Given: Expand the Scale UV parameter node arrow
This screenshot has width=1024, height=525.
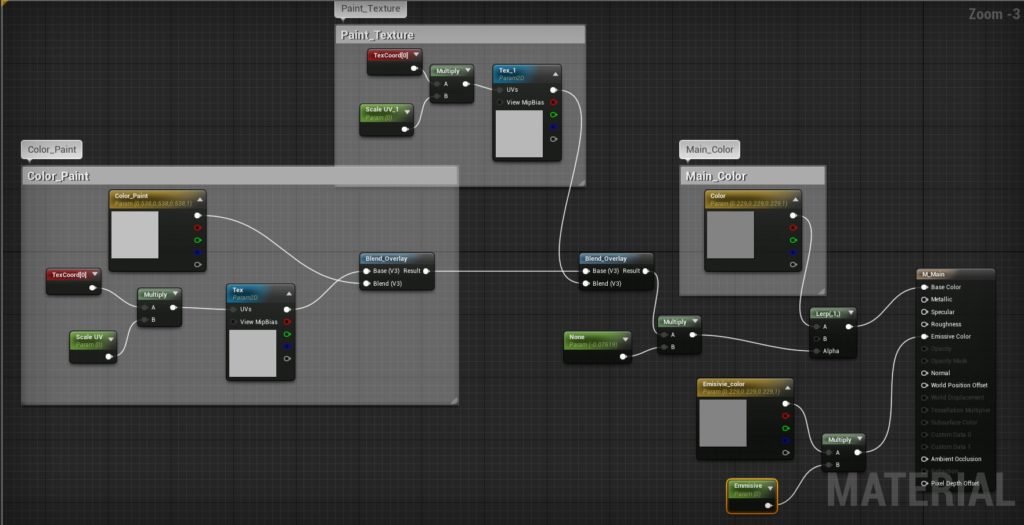Looking at the screenshot, I should click(x=110, y=340).
